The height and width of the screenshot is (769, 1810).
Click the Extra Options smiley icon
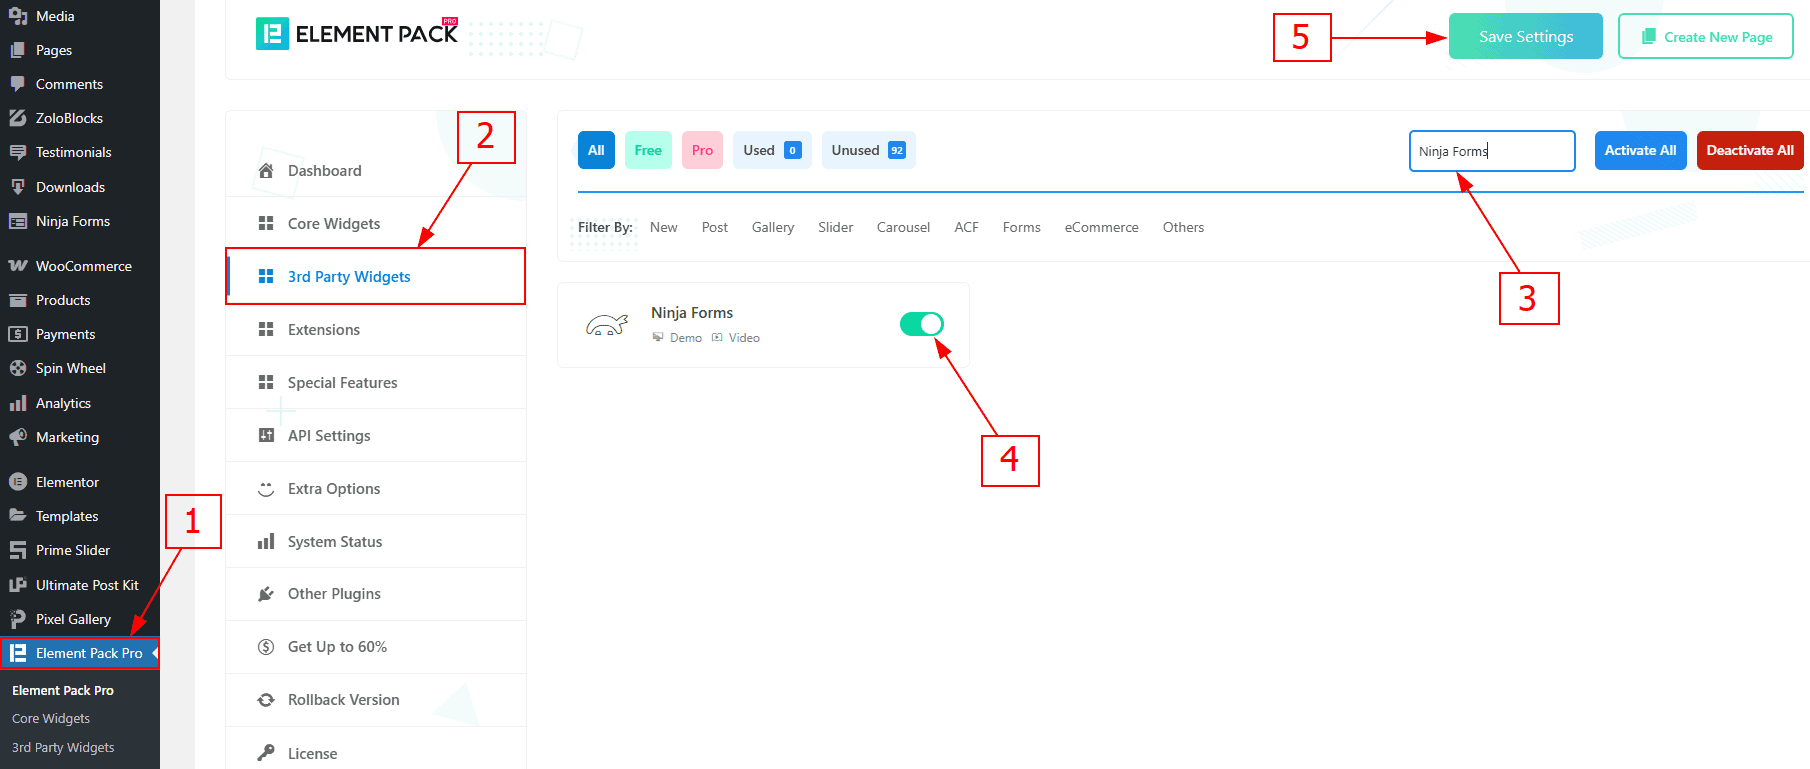(266, 489)
